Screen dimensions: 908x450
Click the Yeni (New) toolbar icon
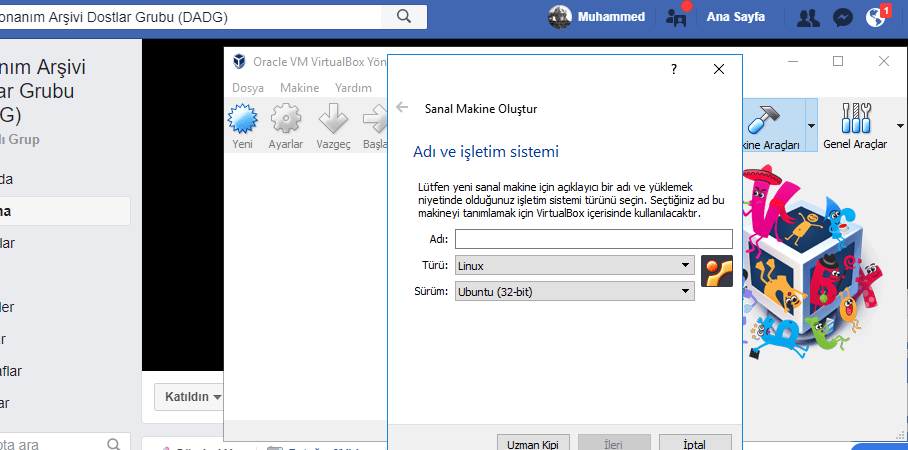coord(242,119)
